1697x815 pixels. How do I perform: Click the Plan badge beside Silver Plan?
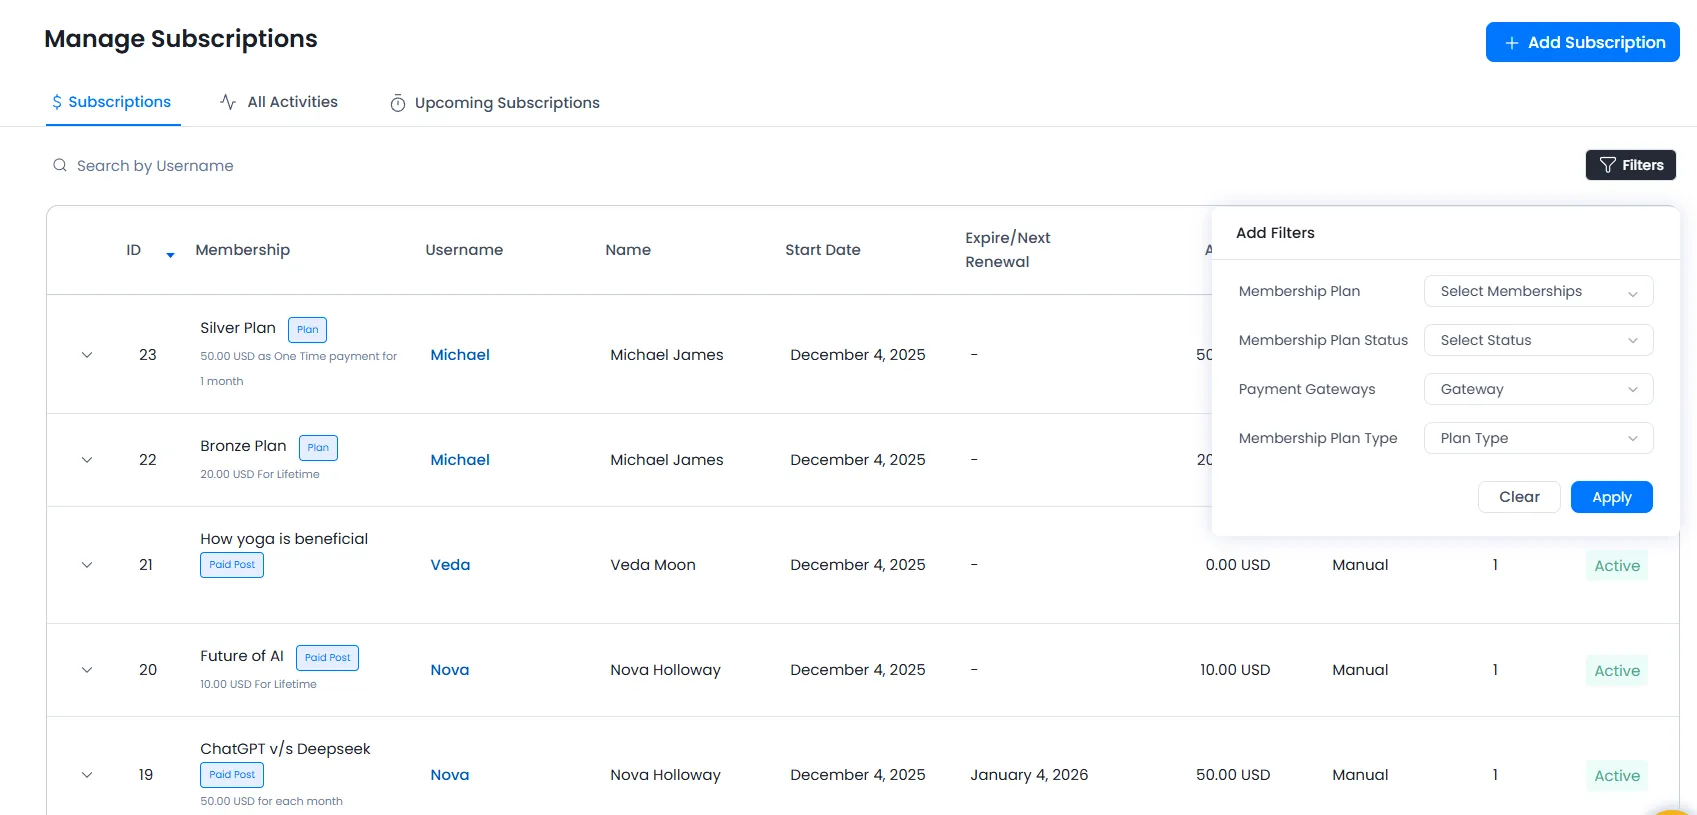coord(307,329)
